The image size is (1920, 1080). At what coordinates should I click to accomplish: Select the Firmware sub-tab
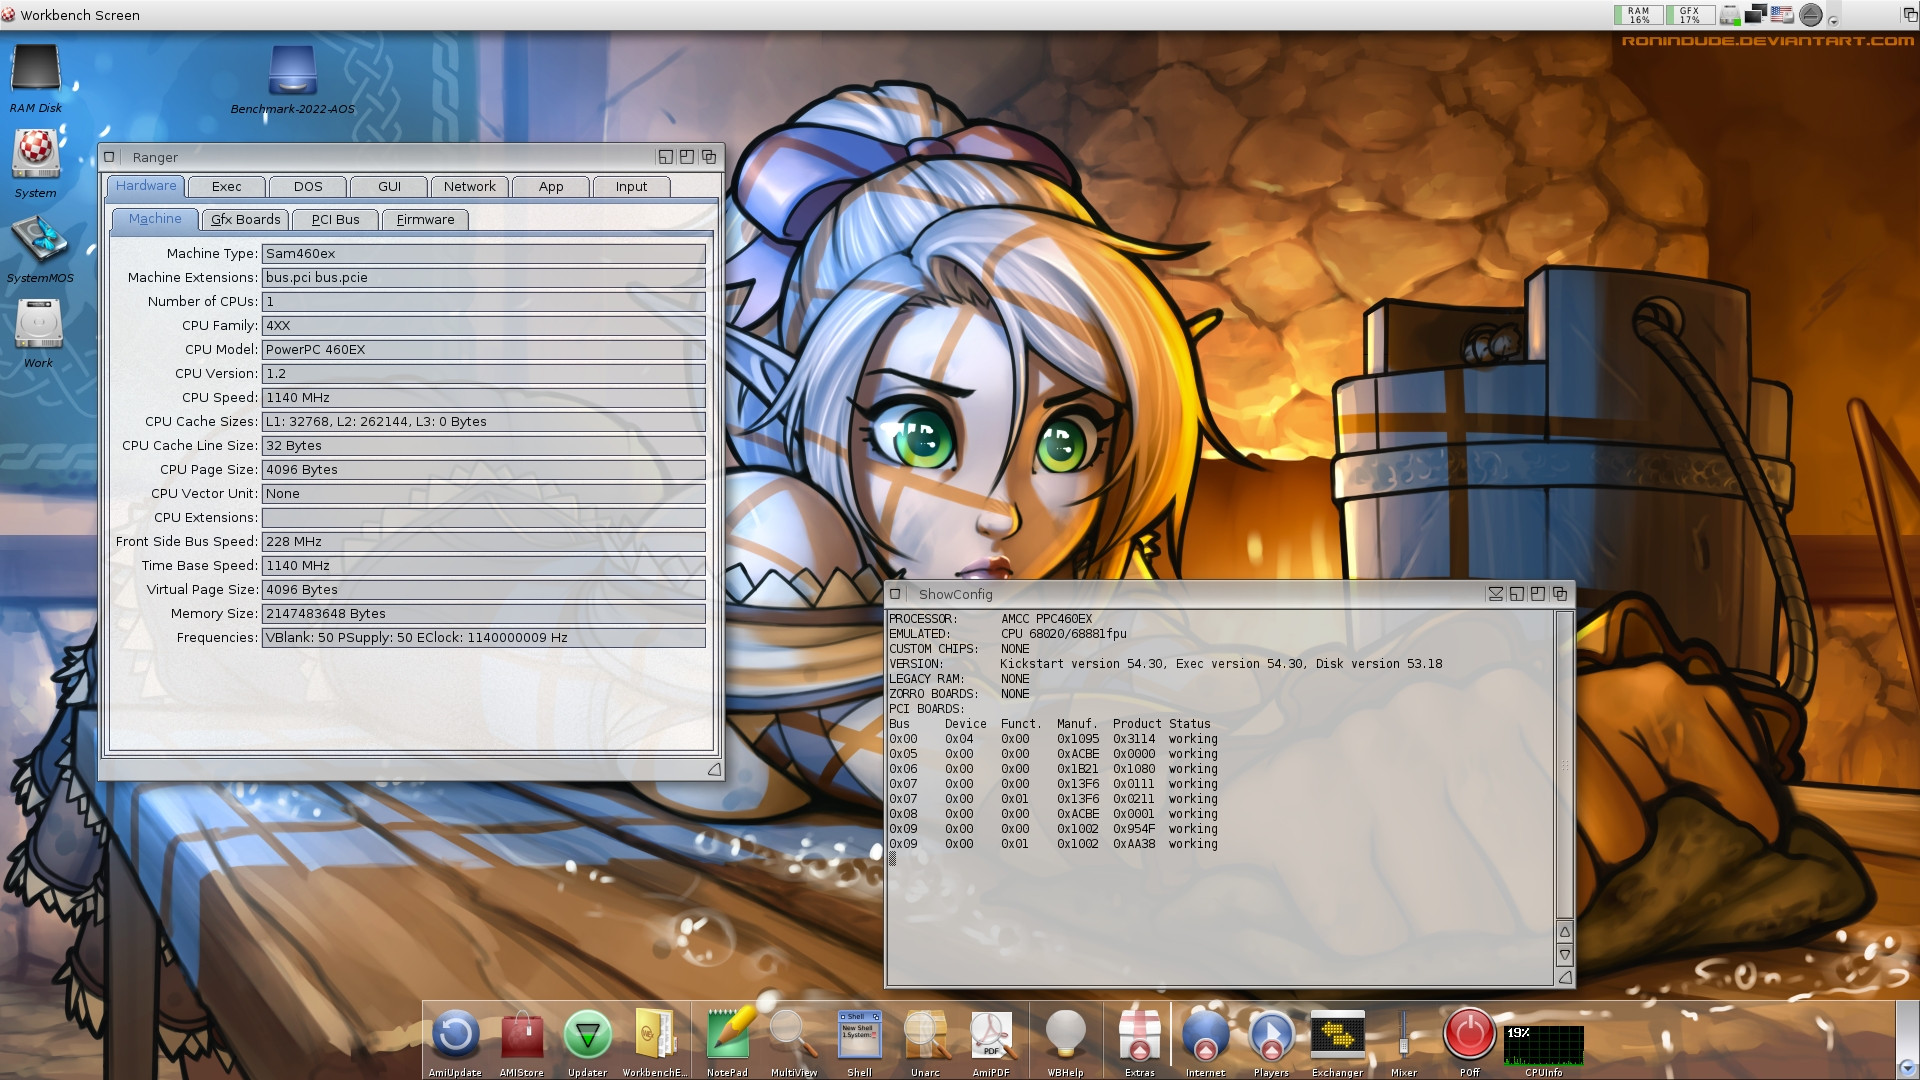point(425,220)
